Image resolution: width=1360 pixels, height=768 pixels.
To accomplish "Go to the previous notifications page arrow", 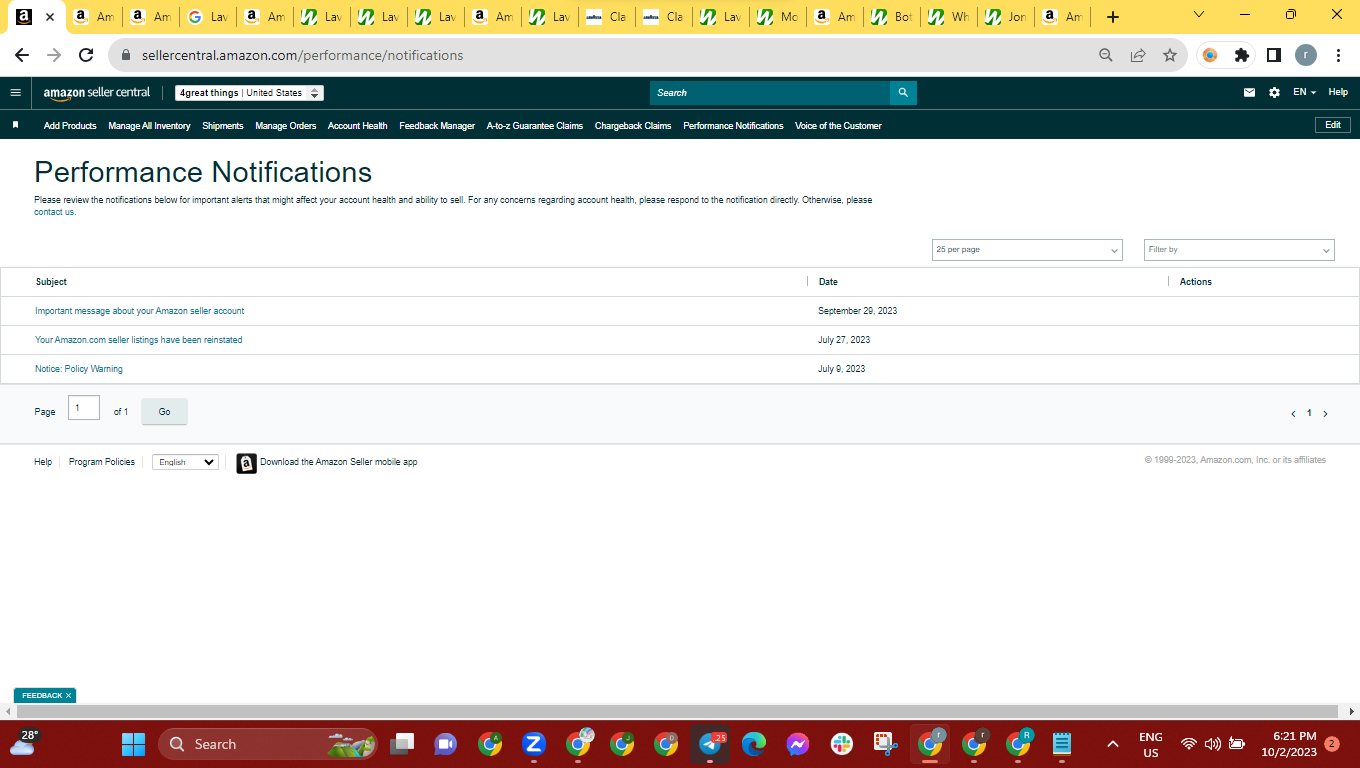I will [1293, 413].
